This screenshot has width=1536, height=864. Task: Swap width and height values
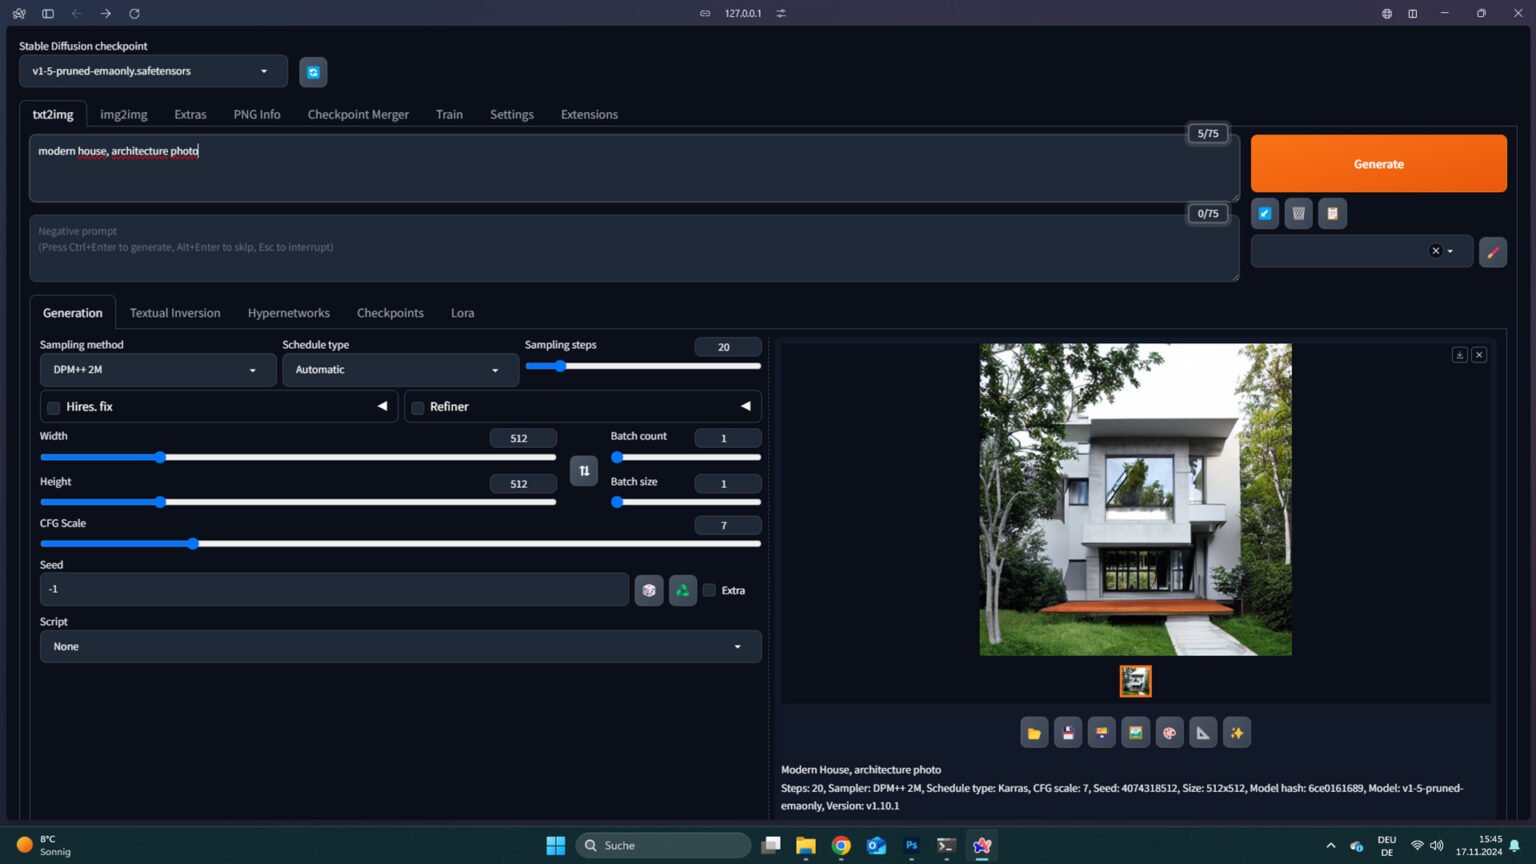pos(584,471)
